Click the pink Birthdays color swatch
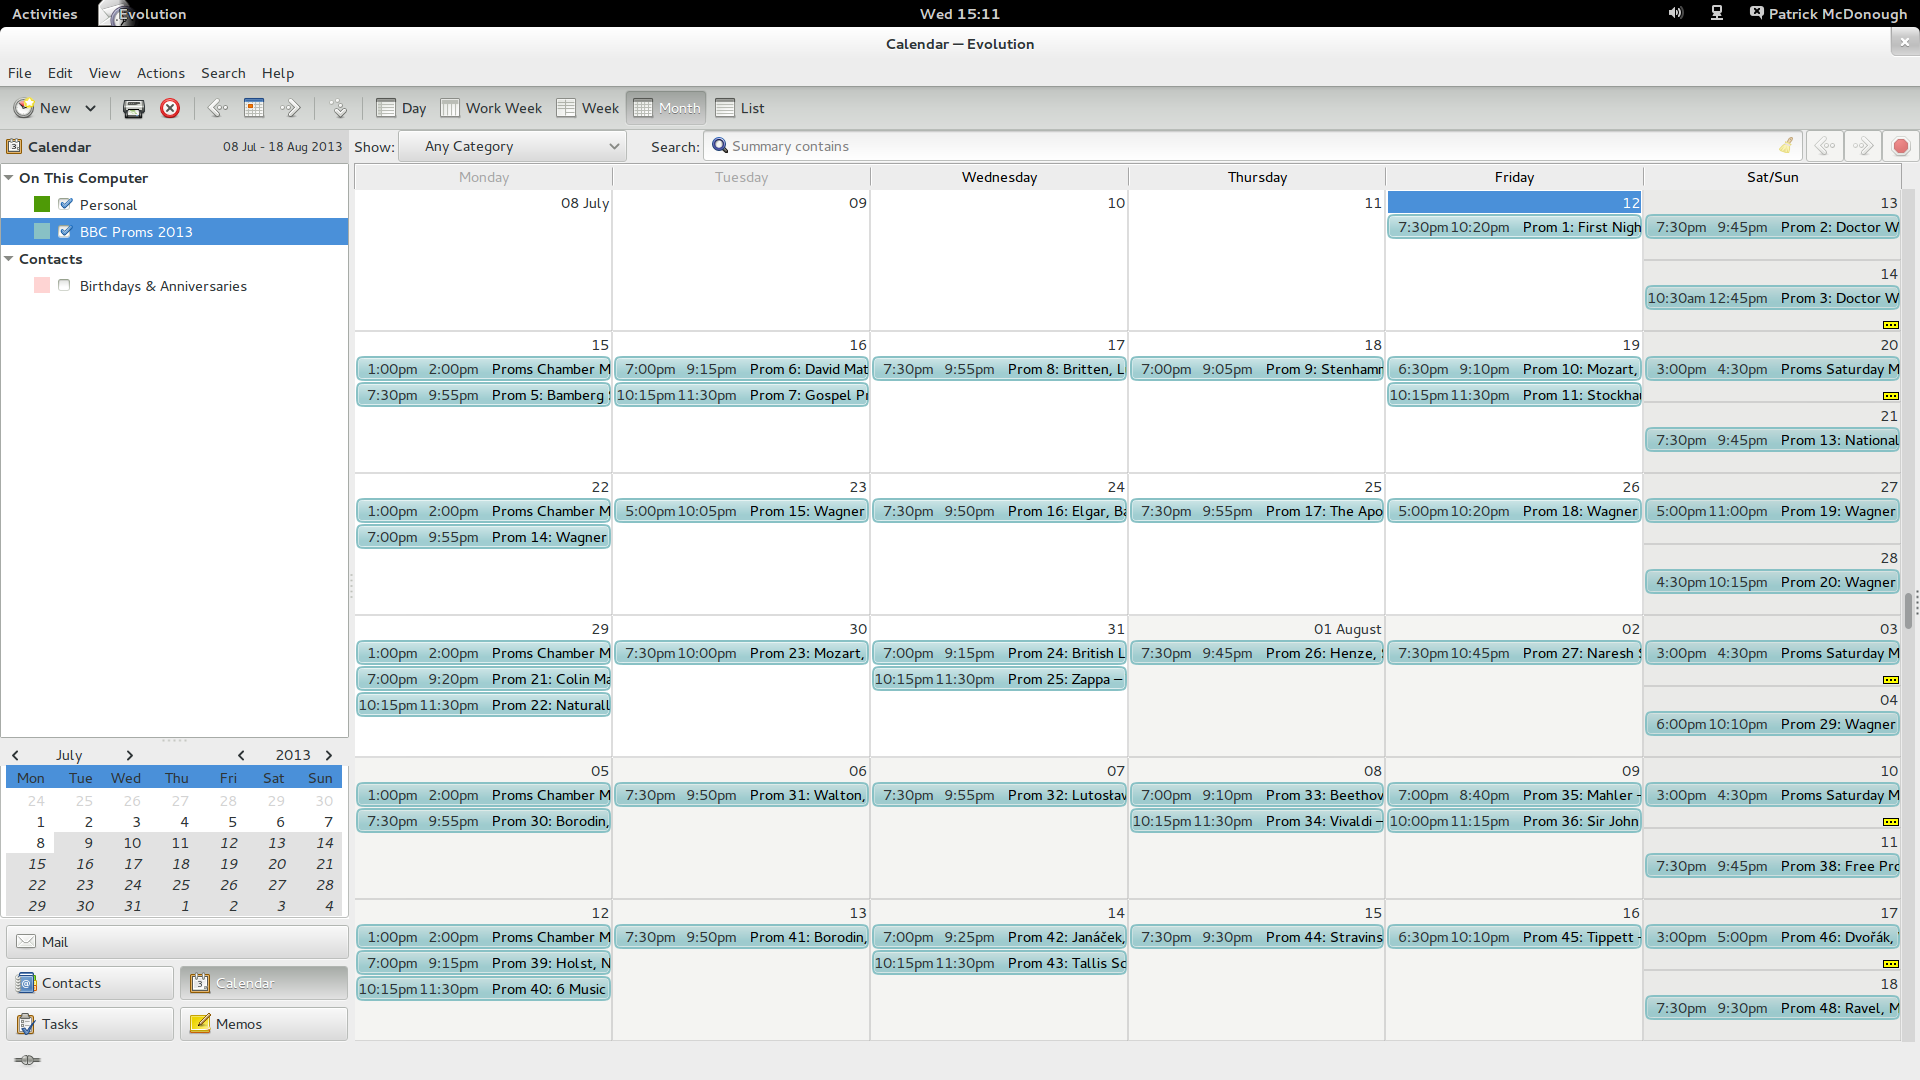The height and width of the screenshot is (1080, 1920). tap(42, 285)
